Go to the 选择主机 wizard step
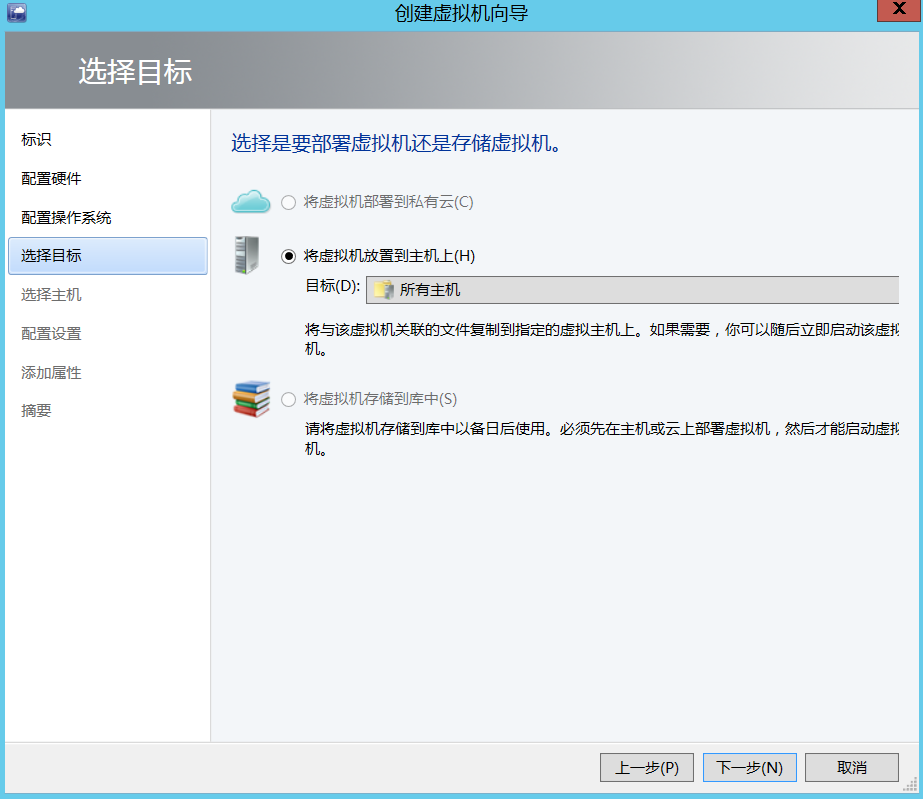Viewport: 923px width, 799px height. click(51, 294)
